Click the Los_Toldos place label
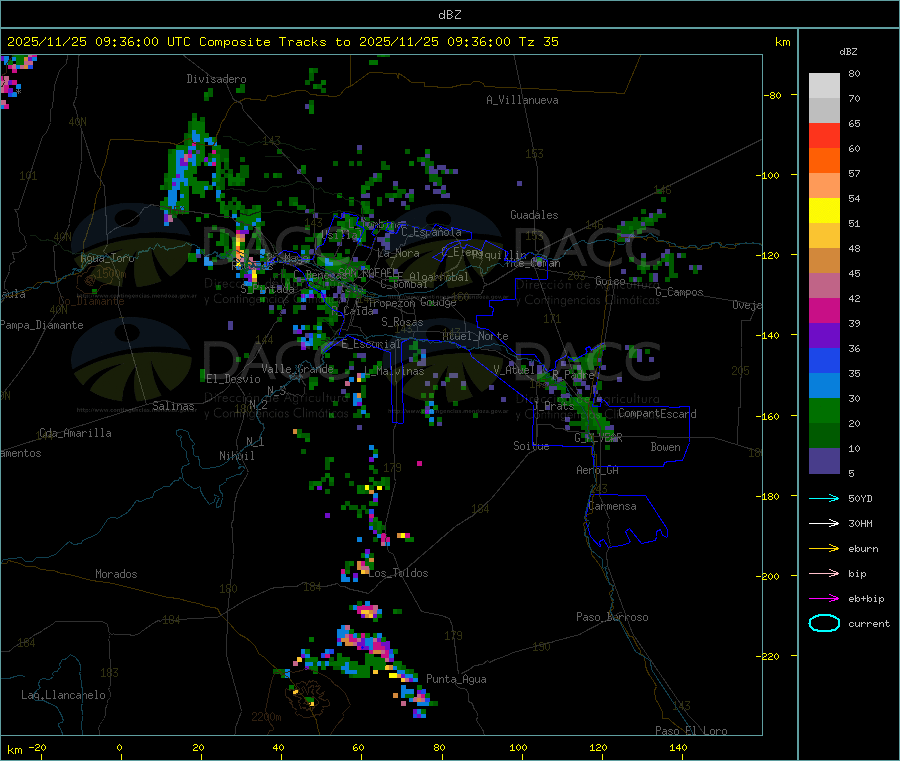The width and height of the screenshot is (900, 761). click(398, 573)
